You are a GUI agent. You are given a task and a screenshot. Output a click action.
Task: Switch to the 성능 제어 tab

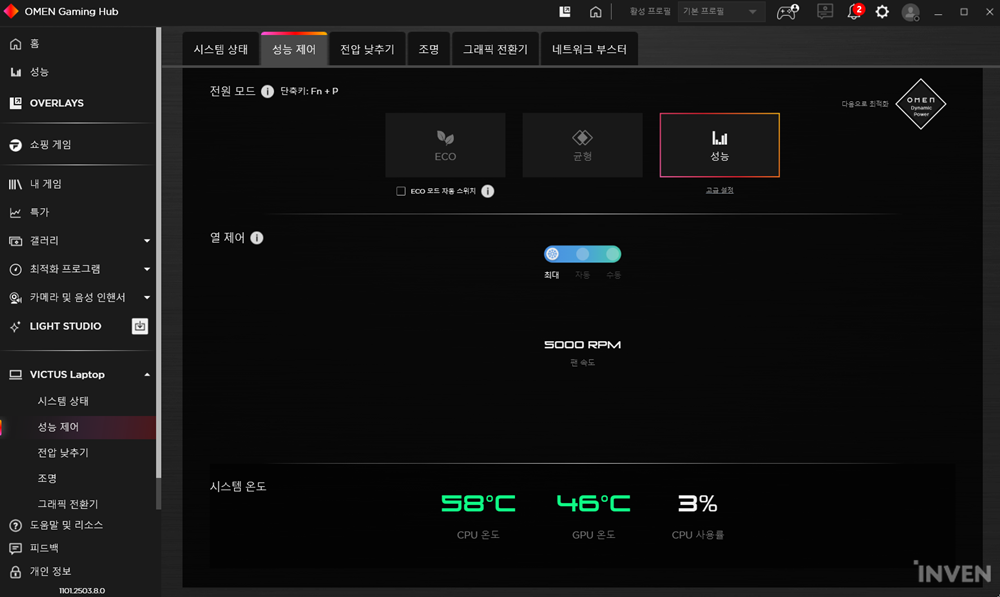(294, 49)
